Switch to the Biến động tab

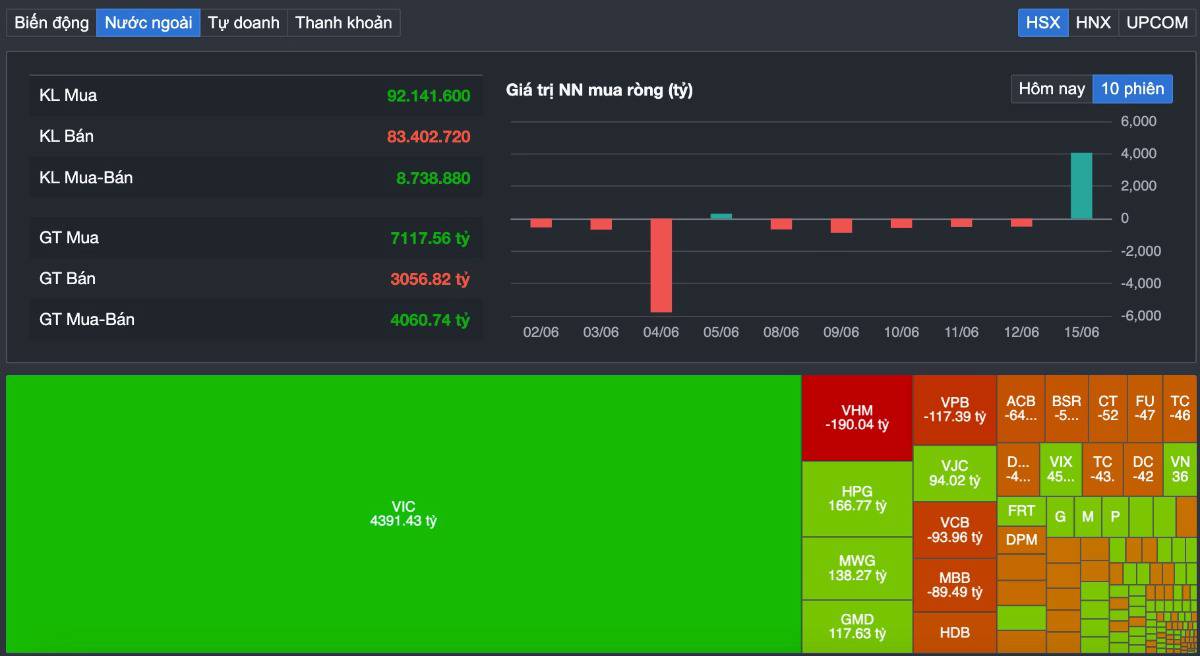coord(52,22)
